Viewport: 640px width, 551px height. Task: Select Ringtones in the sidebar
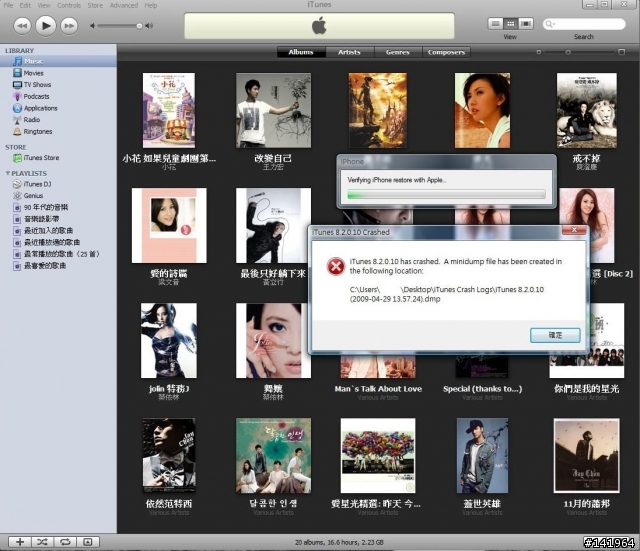click(x=58, y=131)
